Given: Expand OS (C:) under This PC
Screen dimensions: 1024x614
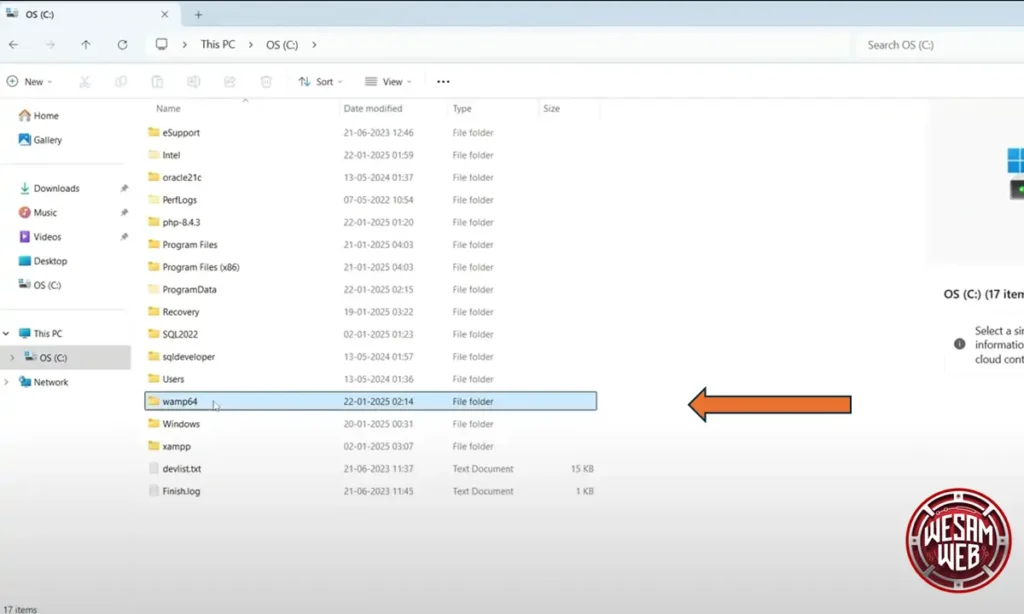Looking at the screenshot, I should coord(12,357).
